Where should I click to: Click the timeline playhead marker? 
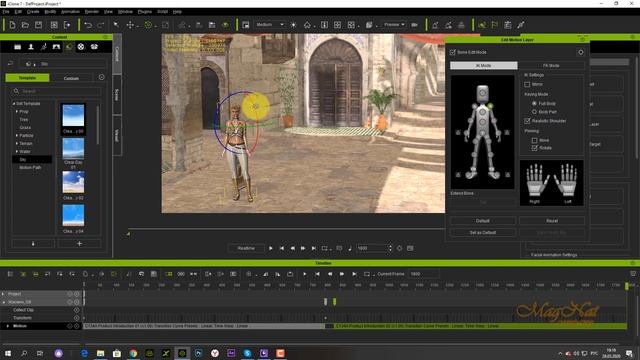click(627, 287)
